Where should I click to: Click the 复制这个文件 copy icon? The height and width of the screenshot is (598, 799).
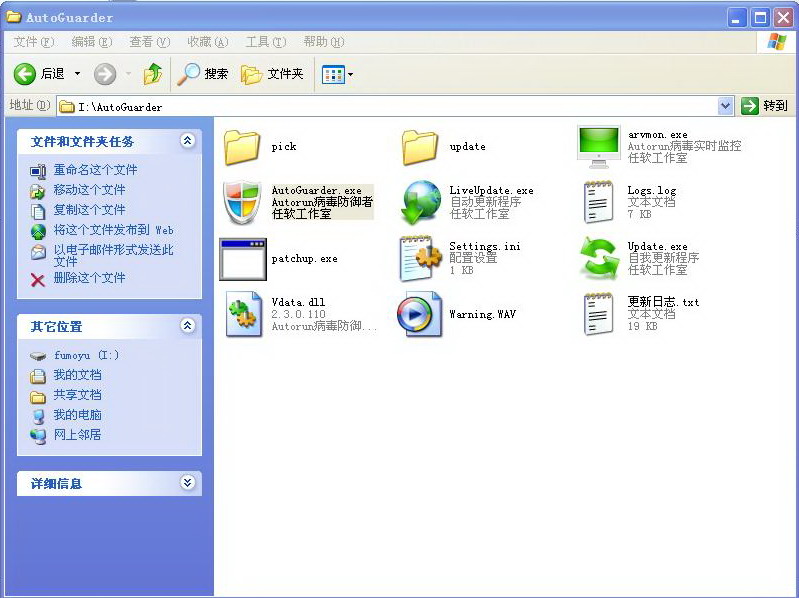click(38, 210)
